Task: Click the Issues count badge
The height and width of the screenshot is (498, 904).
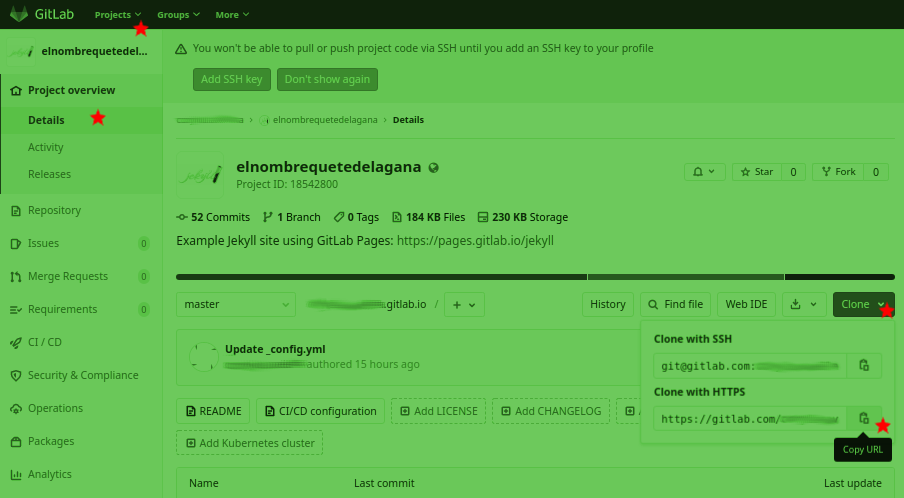Action: (144, 244)
